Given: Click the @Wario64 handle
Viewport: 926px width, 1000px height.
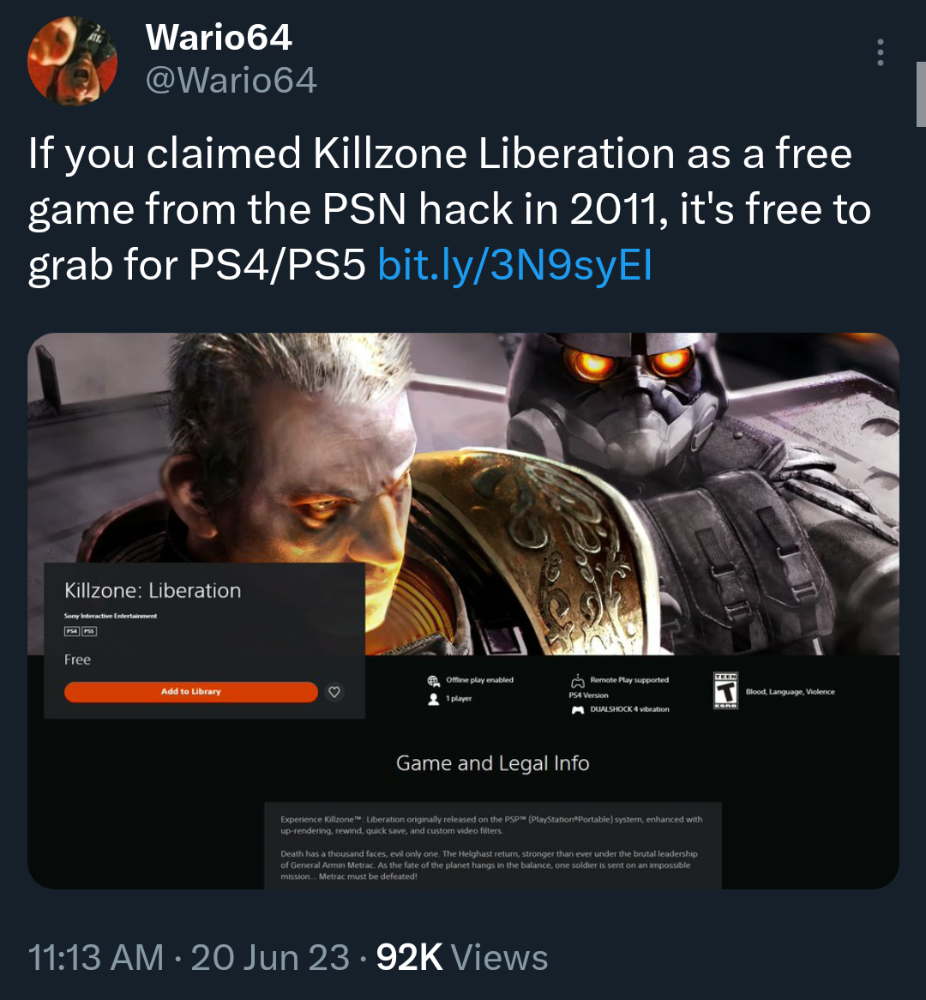Looking at the screenshot, I should click(231, 81).
